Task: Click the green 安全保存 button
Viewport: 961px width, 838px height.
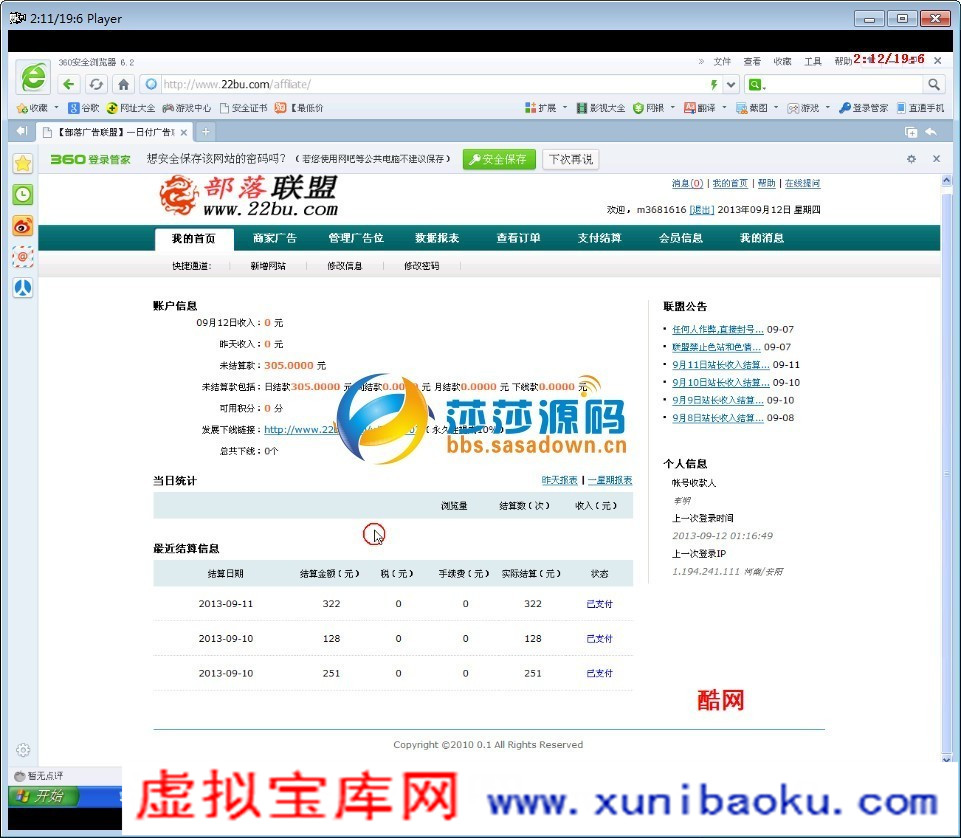Action: [x=499, y=159]
